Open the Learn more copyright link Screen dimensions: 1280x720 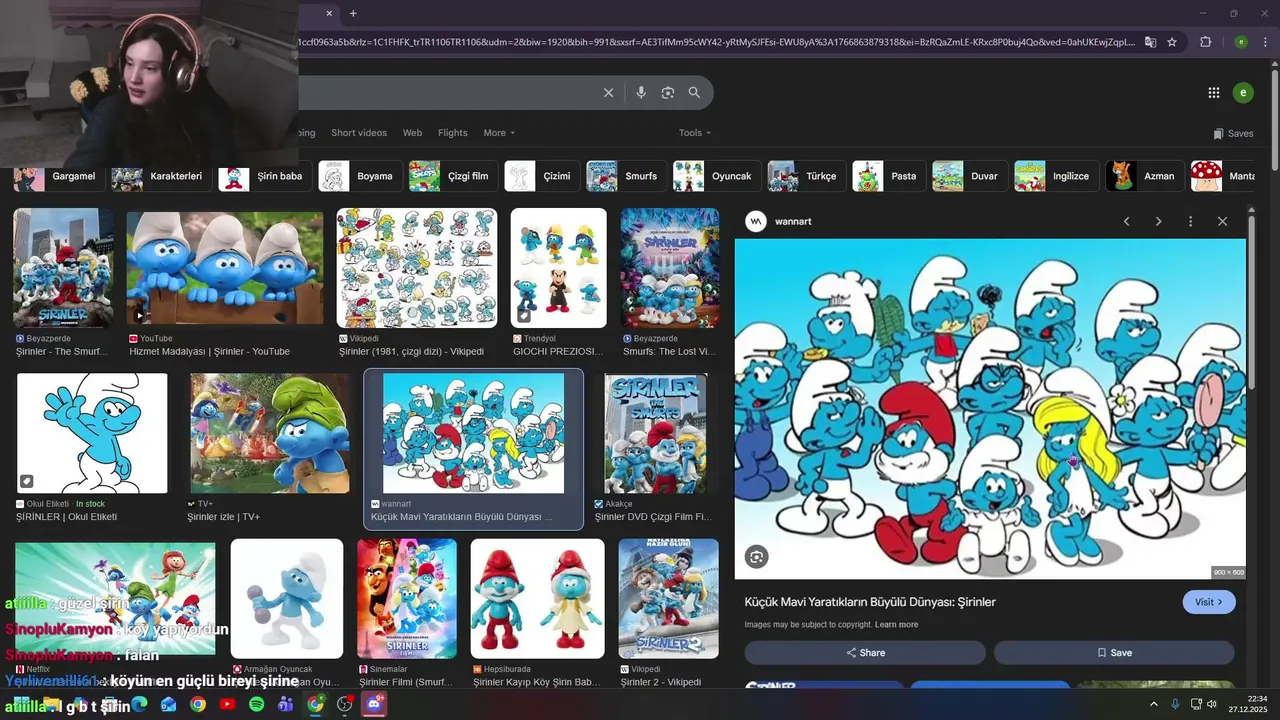tap(896, 625)
